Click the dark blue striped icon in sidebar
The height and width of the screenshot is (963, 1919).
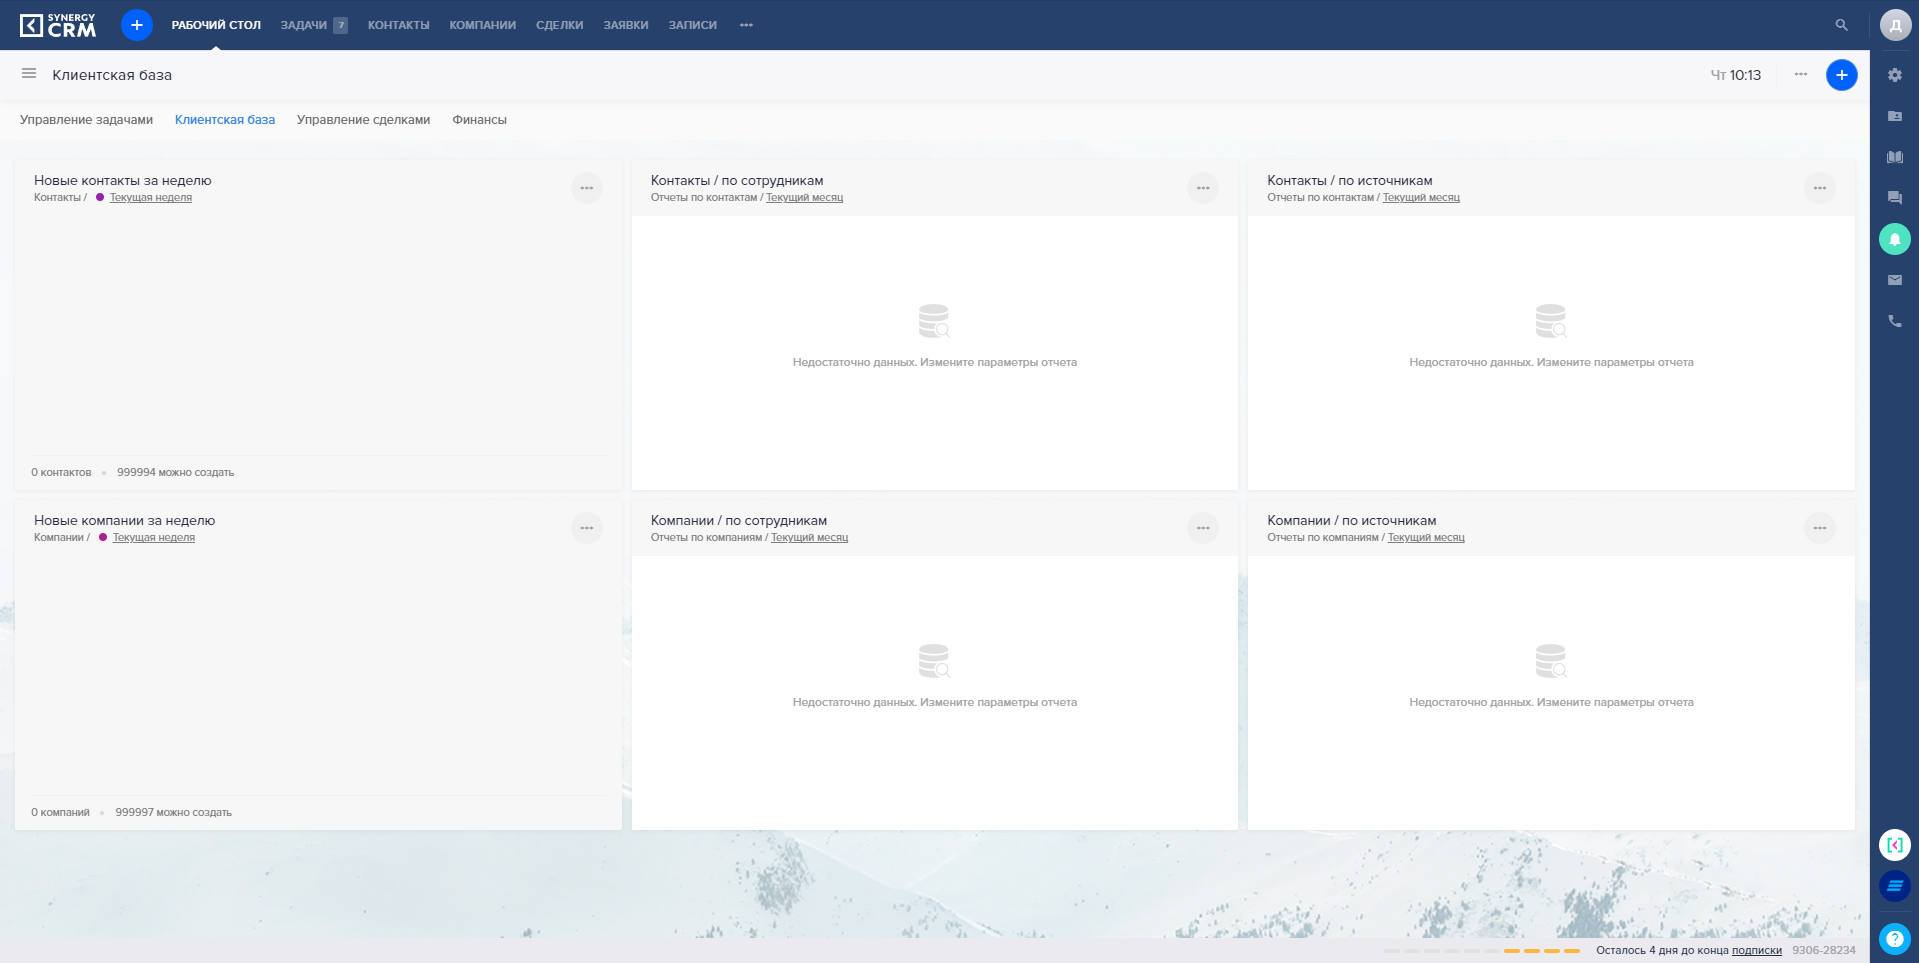1895,886
